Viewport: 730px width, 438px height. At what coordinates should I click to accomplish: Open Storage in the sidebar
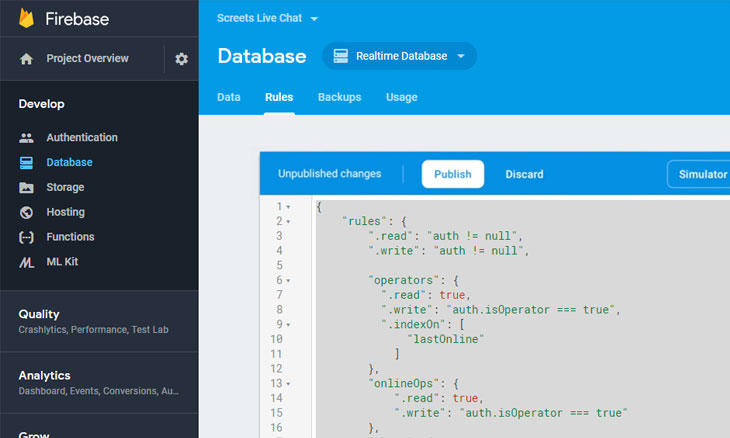click(65, 187)
